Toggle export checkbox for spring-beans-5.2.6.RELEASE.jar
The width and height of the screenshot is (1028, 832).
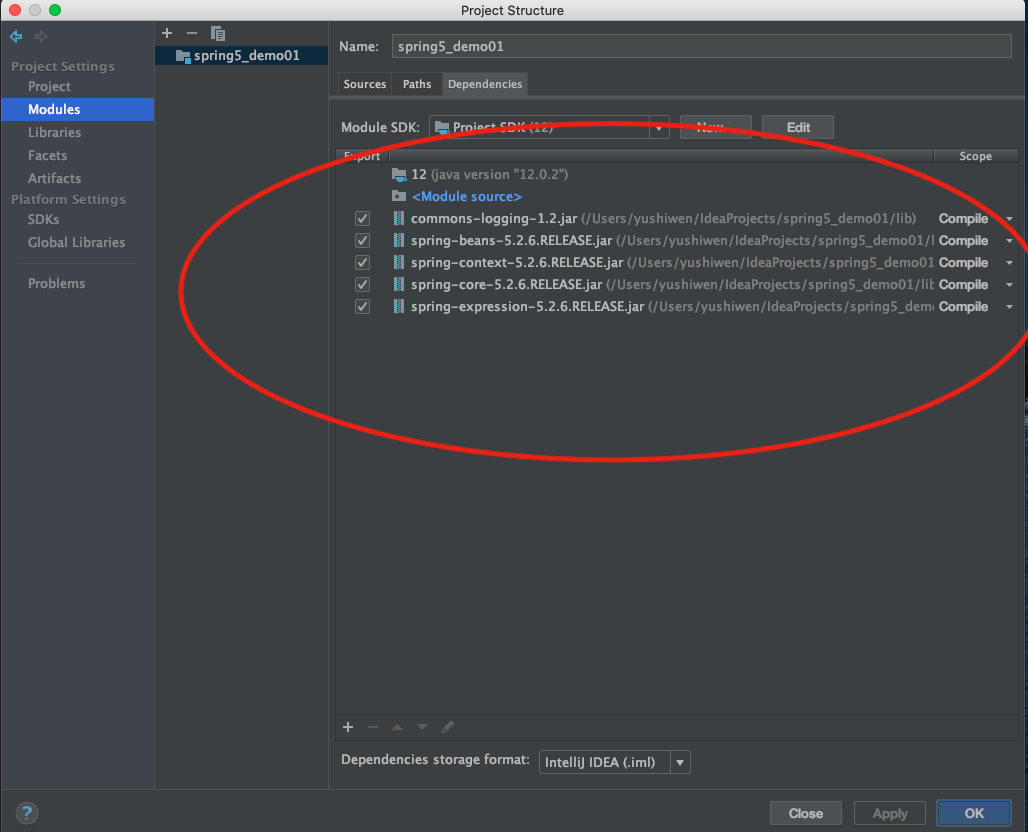tap(363, 241)
